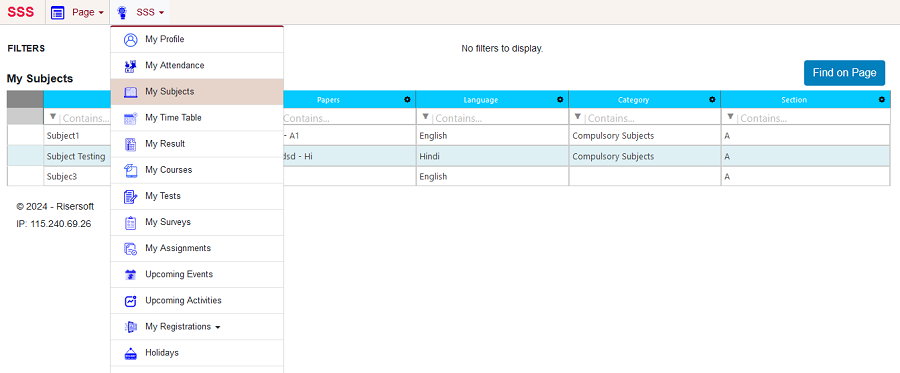Click the Page menu list icon
This screenshot has height=373, width=900.
pyautogui.click(x=57, y=13)
